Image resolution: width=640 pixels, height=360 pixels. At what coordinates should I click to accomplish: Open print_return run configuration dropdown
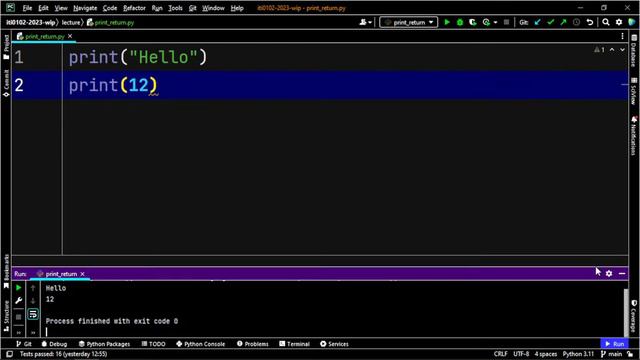(x=409, y=22)
